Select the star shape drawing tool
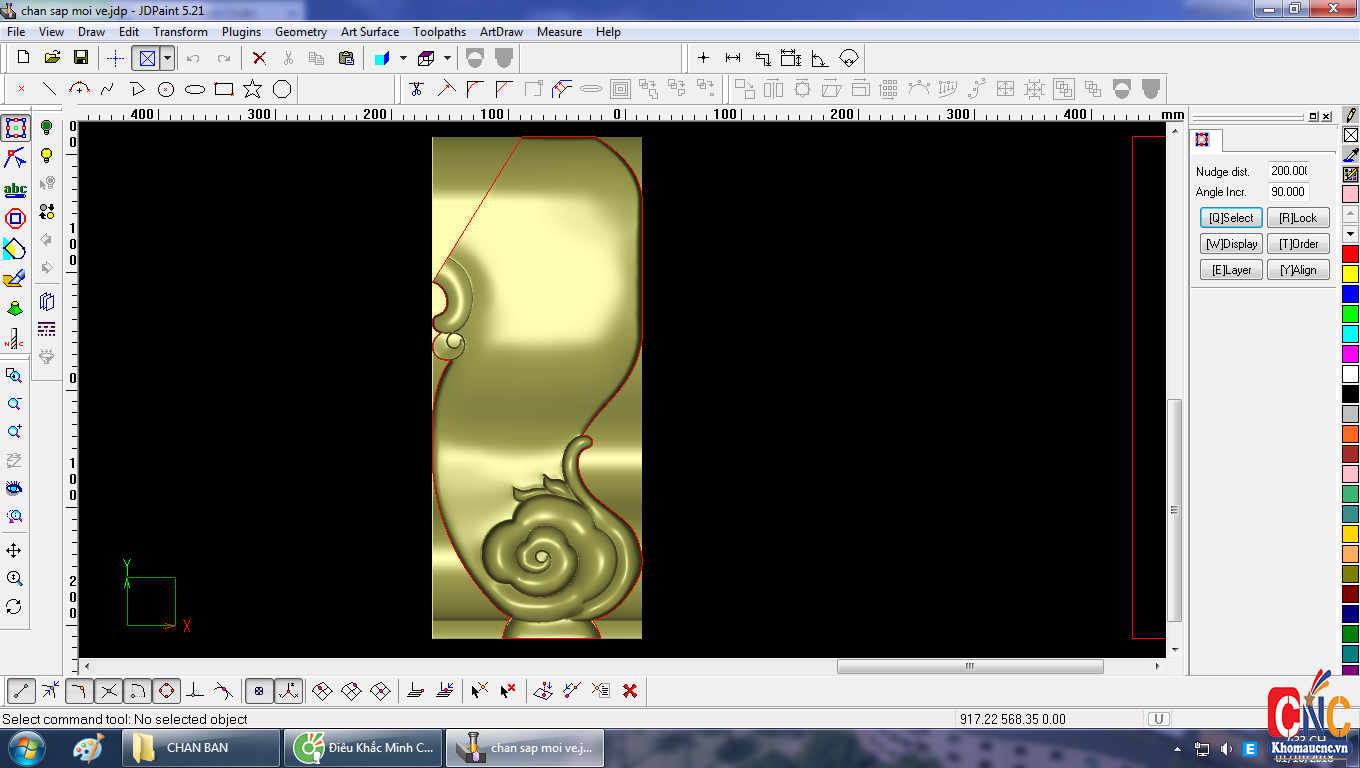The height and width of the screenshot is (768, 1360). 253,89
